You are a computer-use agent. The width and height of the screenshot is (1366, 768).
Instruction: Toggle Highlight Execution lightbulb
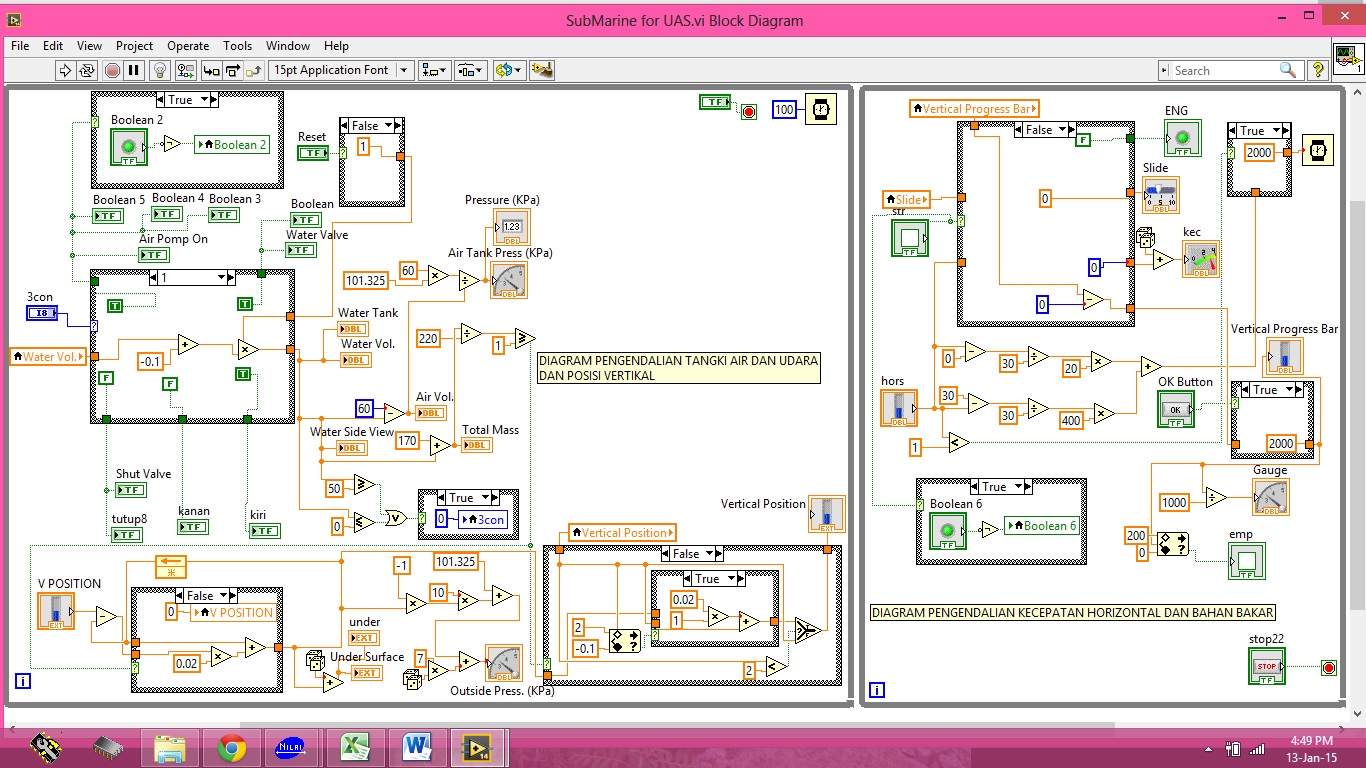click(159, 70)
